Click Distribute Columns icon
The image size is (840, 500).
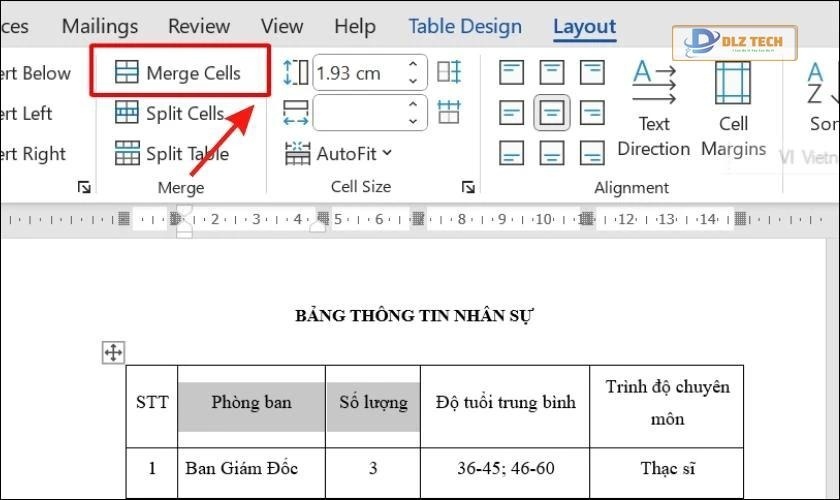click(449, 112)
